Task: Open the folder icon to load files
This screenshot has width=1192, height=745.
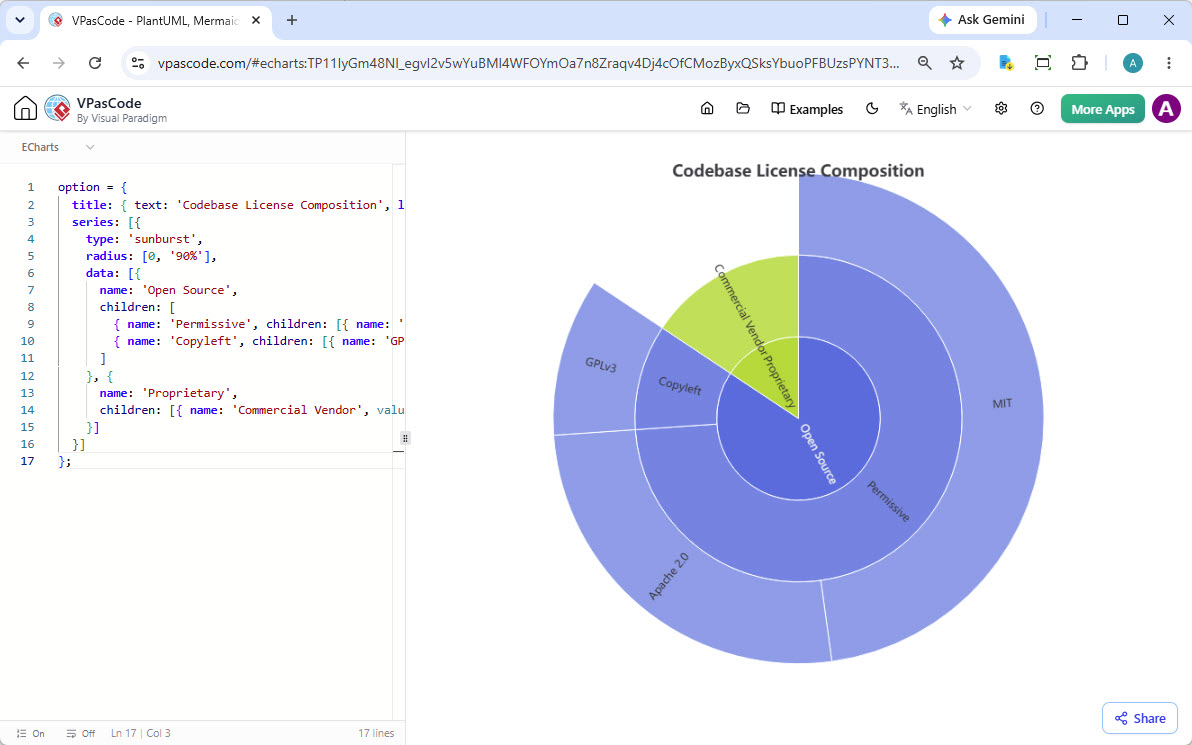Action: click(x=743, y=109)
